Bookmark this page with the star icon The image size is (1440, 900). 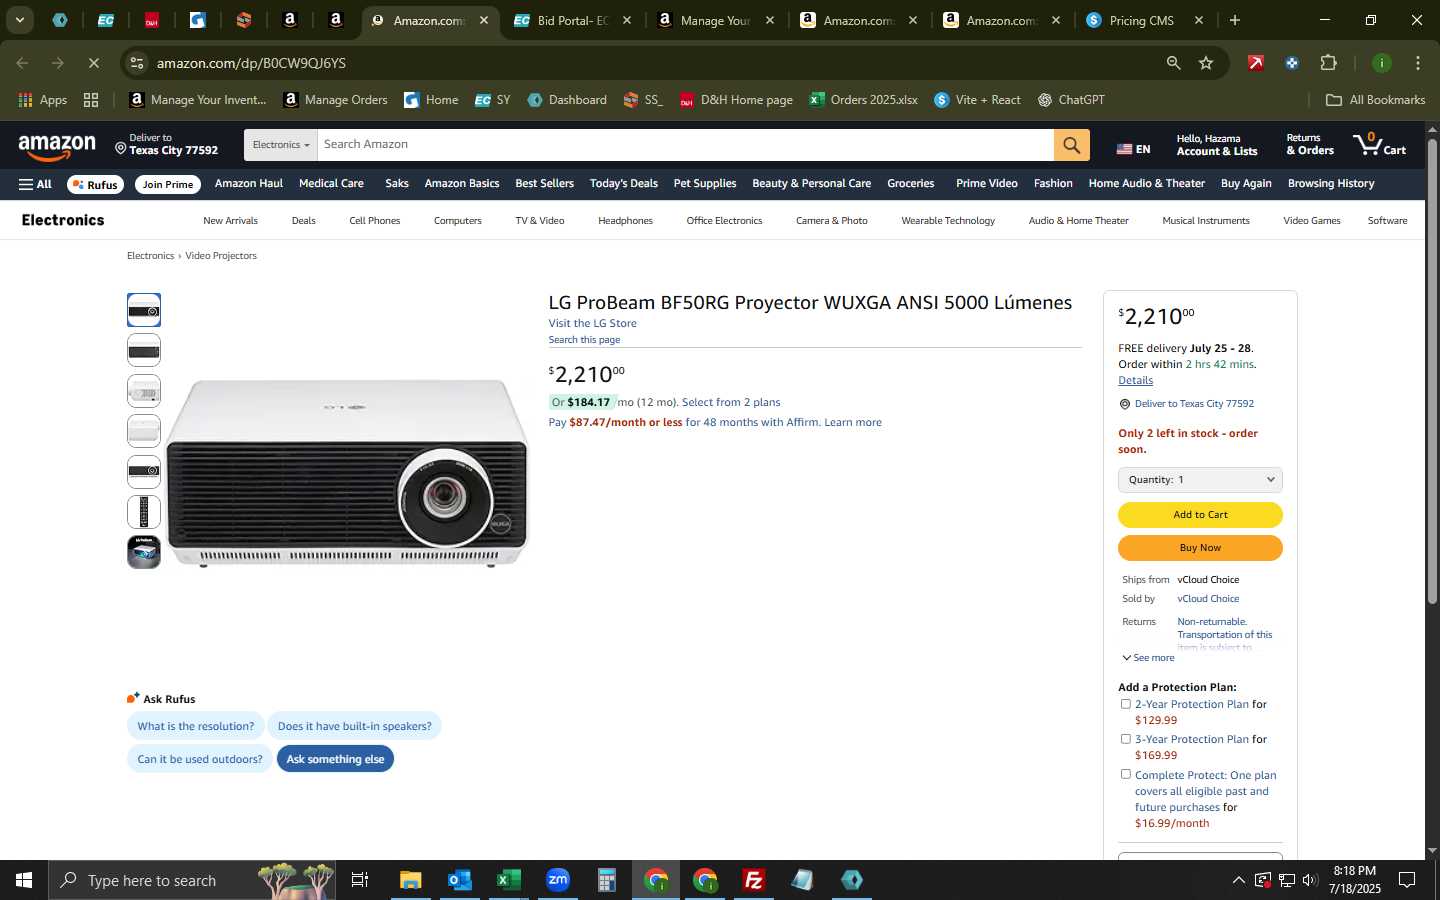[x=1206, y=63]
